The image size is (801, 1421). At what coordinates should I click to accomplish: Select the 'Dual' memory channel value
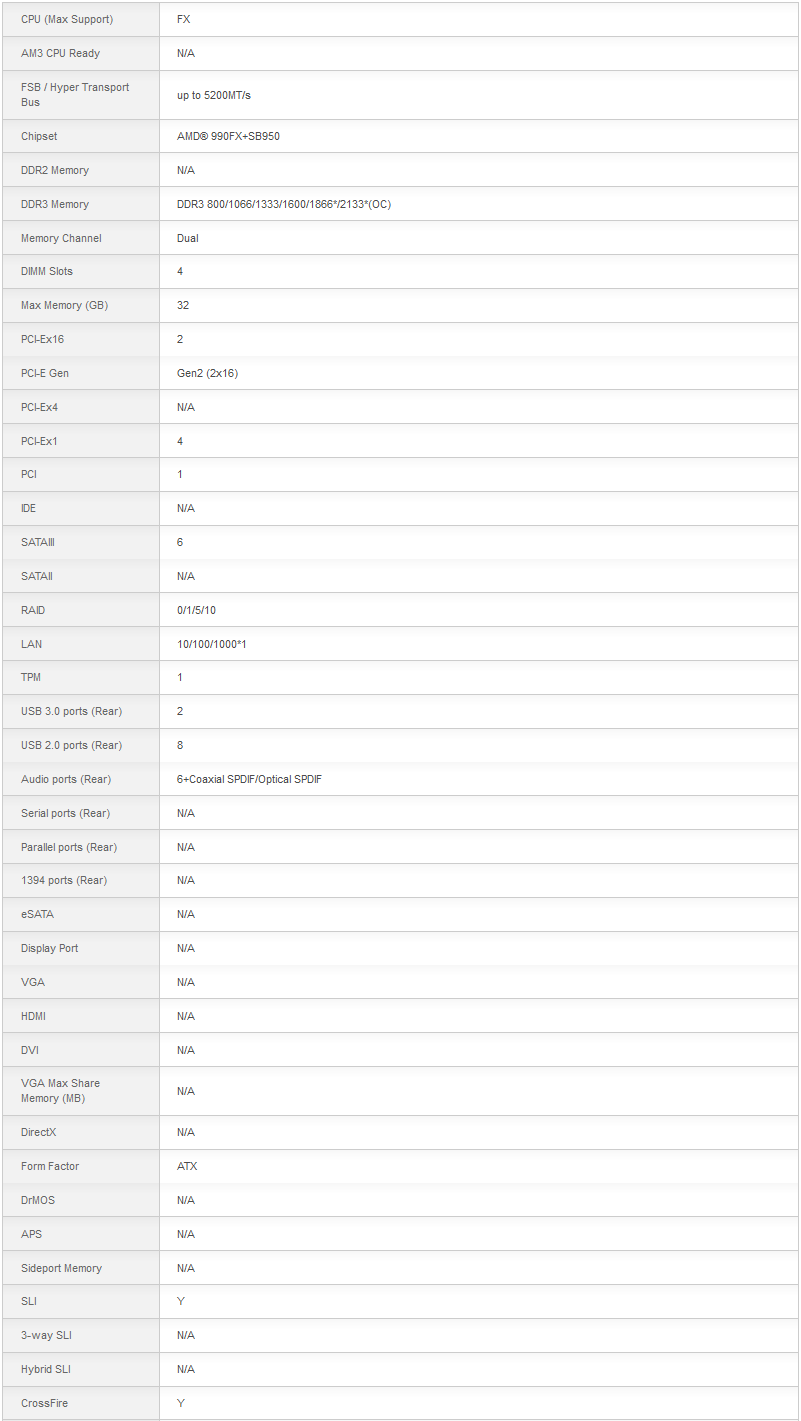pyautogui.click(x=188, y=238)
